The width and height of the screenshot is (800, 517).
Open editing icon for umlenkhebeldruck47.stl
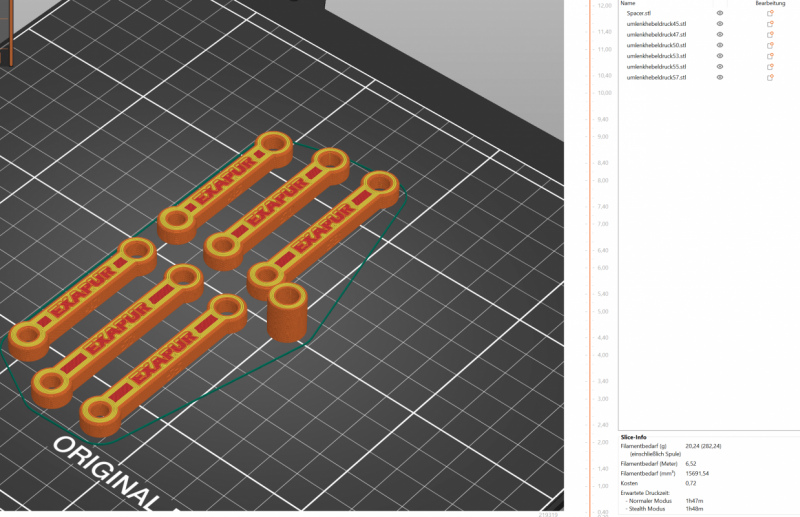[770, 35]
